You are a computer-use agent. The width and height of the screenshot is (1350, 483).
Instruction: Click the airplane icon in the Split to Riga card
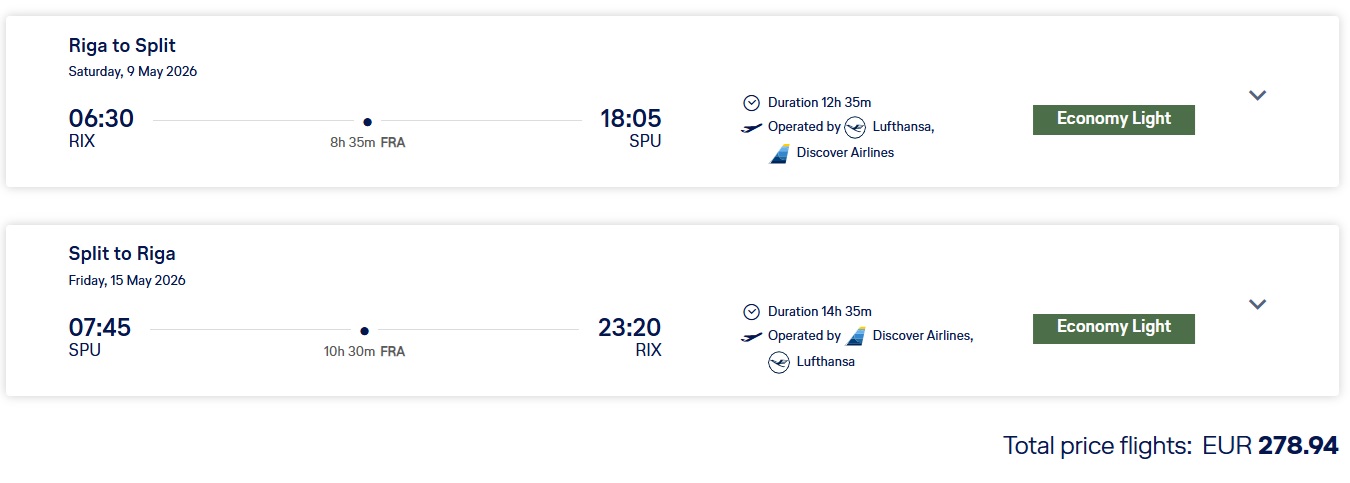[x=752, y=336]
